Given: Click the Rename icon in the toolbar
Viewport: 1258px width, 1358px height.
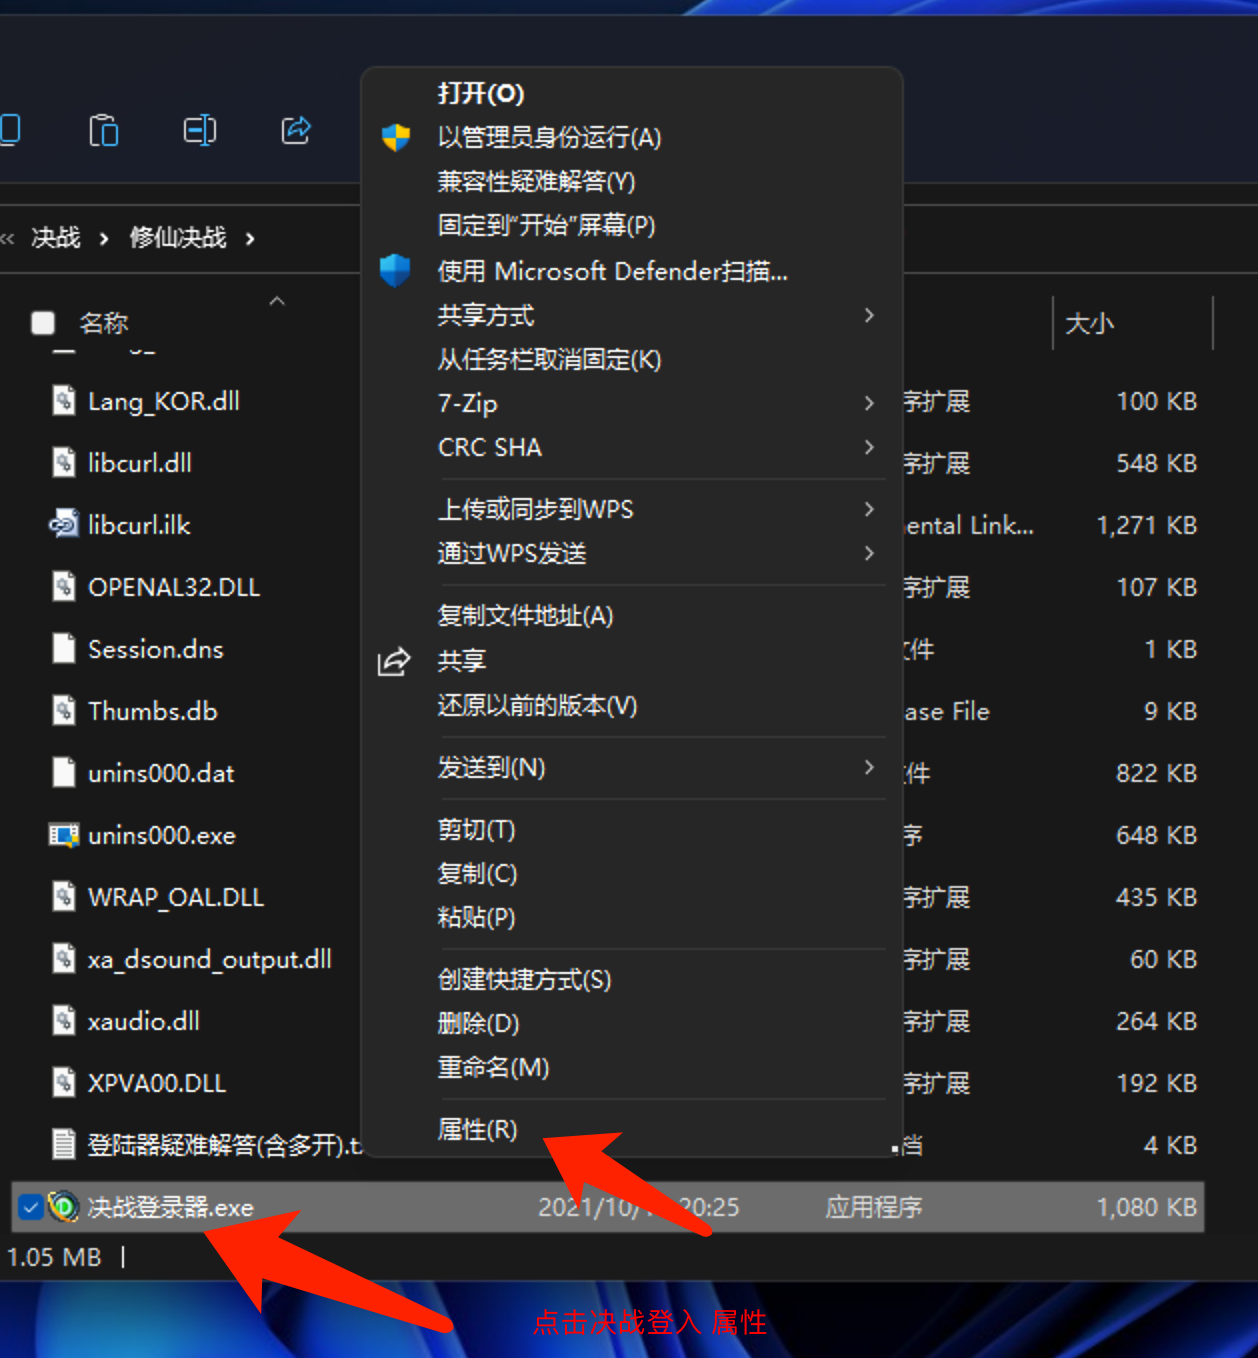Looking at the screenshot, I should [199, 131].
